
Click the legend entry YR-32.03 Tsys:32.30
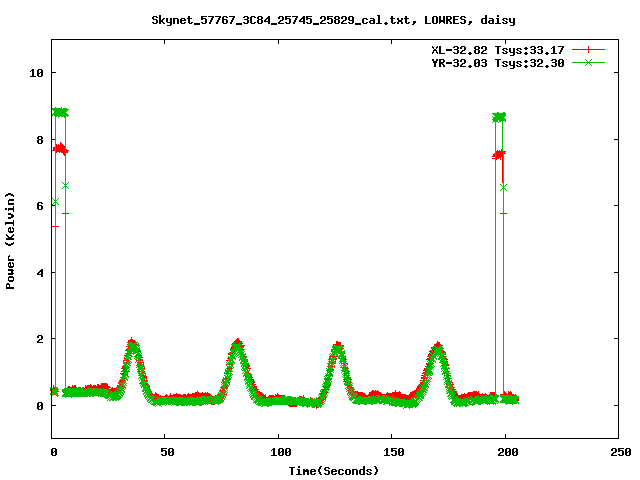(x=498, y=63)
